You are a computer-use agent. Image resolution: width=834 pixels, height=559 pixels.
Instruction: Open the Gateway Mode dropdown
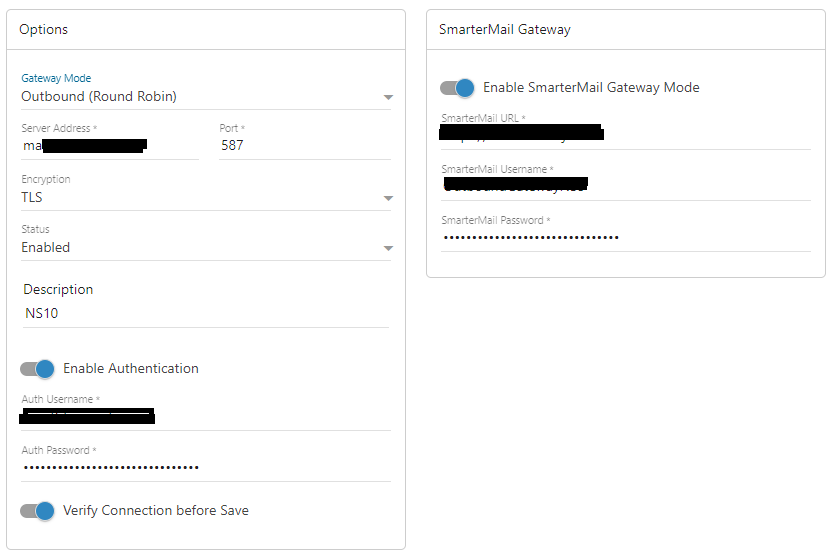tap(200, 97)
